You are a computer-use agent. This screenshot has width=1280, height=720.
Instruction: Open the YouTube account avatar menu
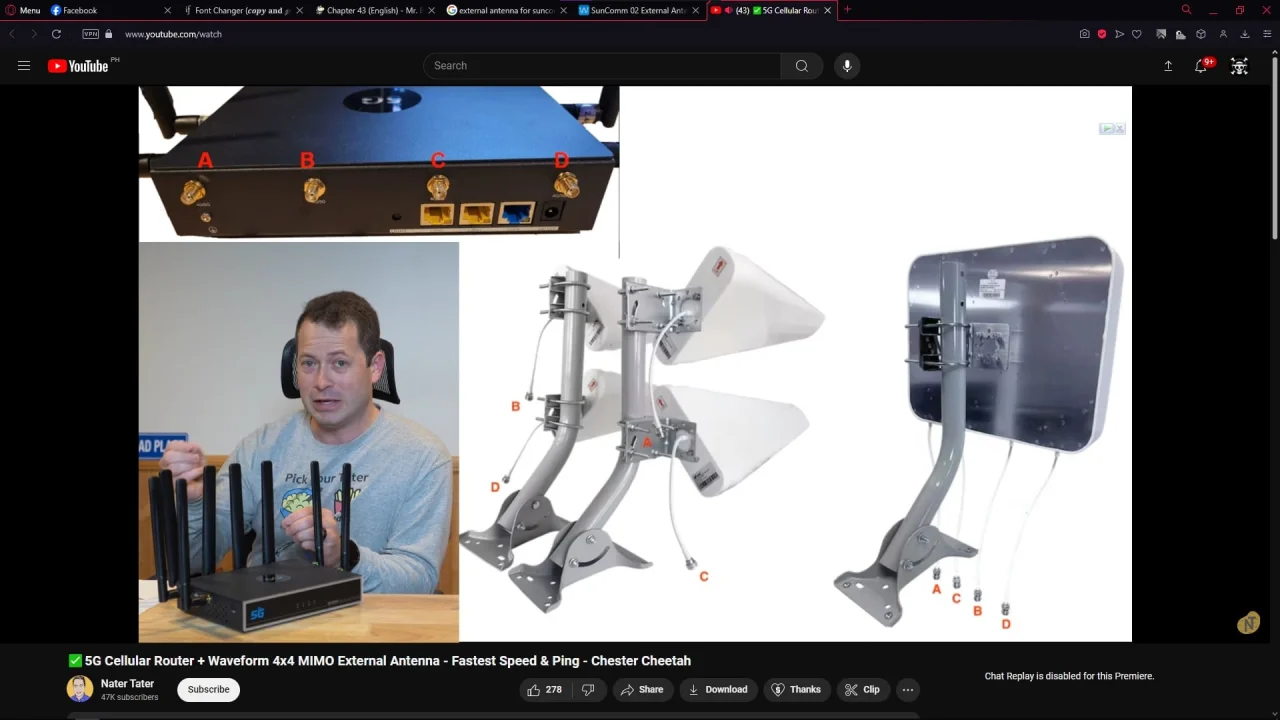[1240, 66]
